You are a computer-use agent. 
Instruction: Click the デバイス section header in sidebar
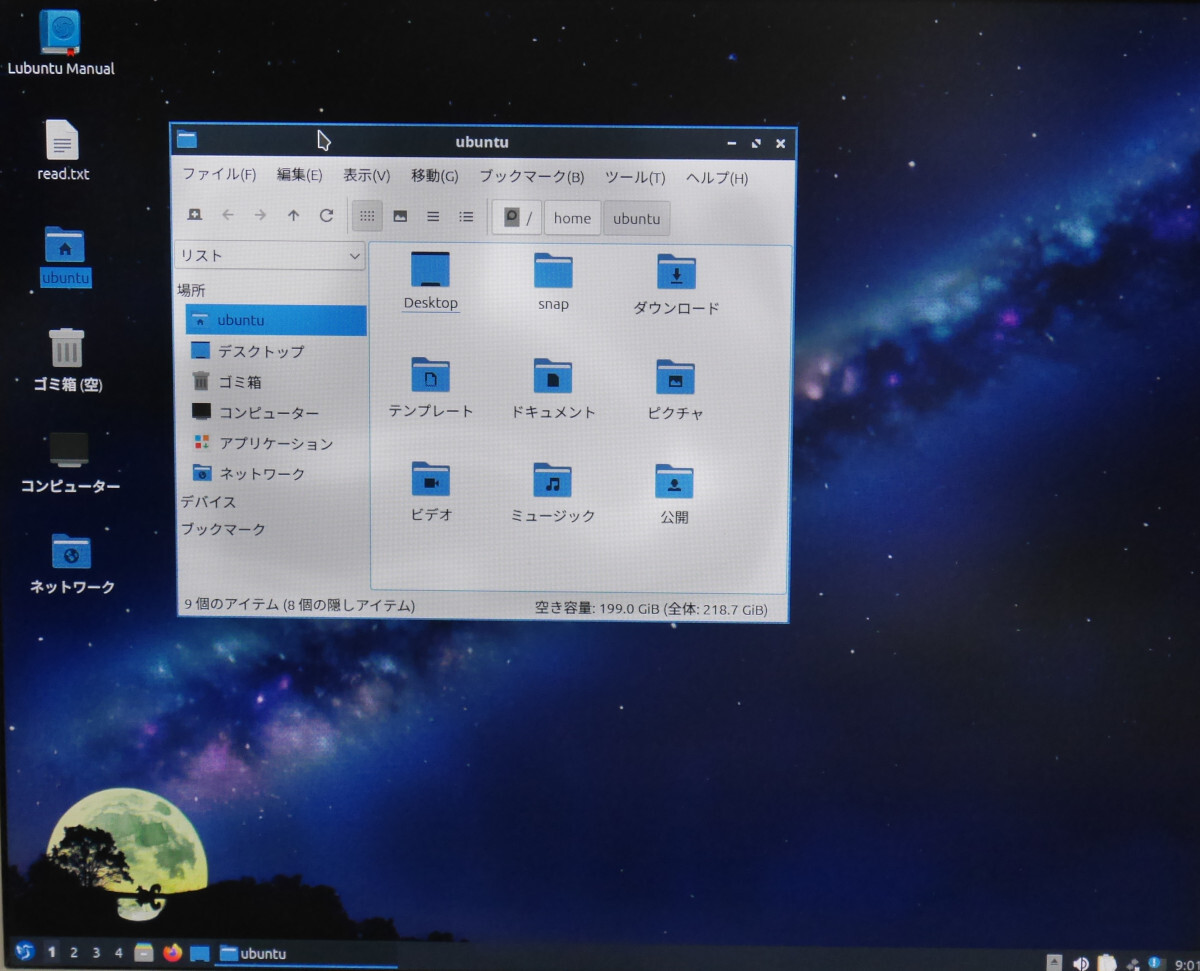click(208, 502)
